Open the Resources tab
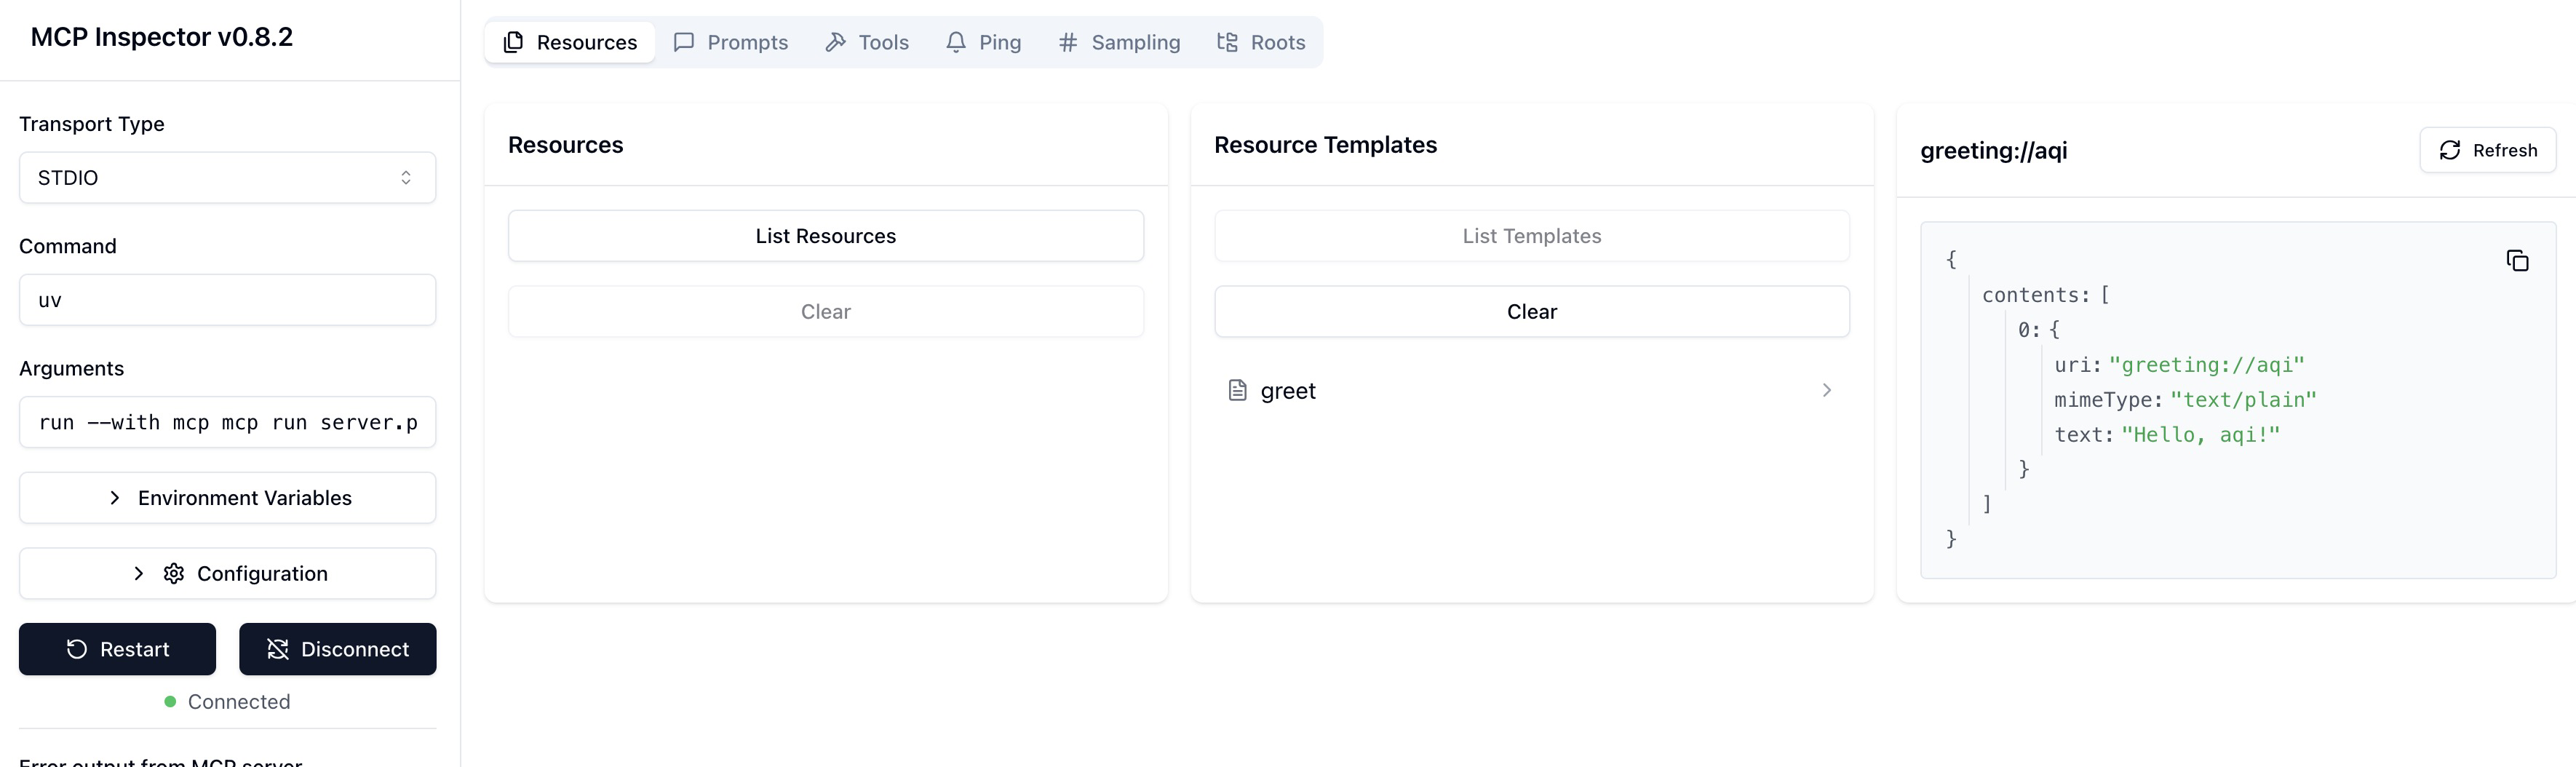 (570, 42)
